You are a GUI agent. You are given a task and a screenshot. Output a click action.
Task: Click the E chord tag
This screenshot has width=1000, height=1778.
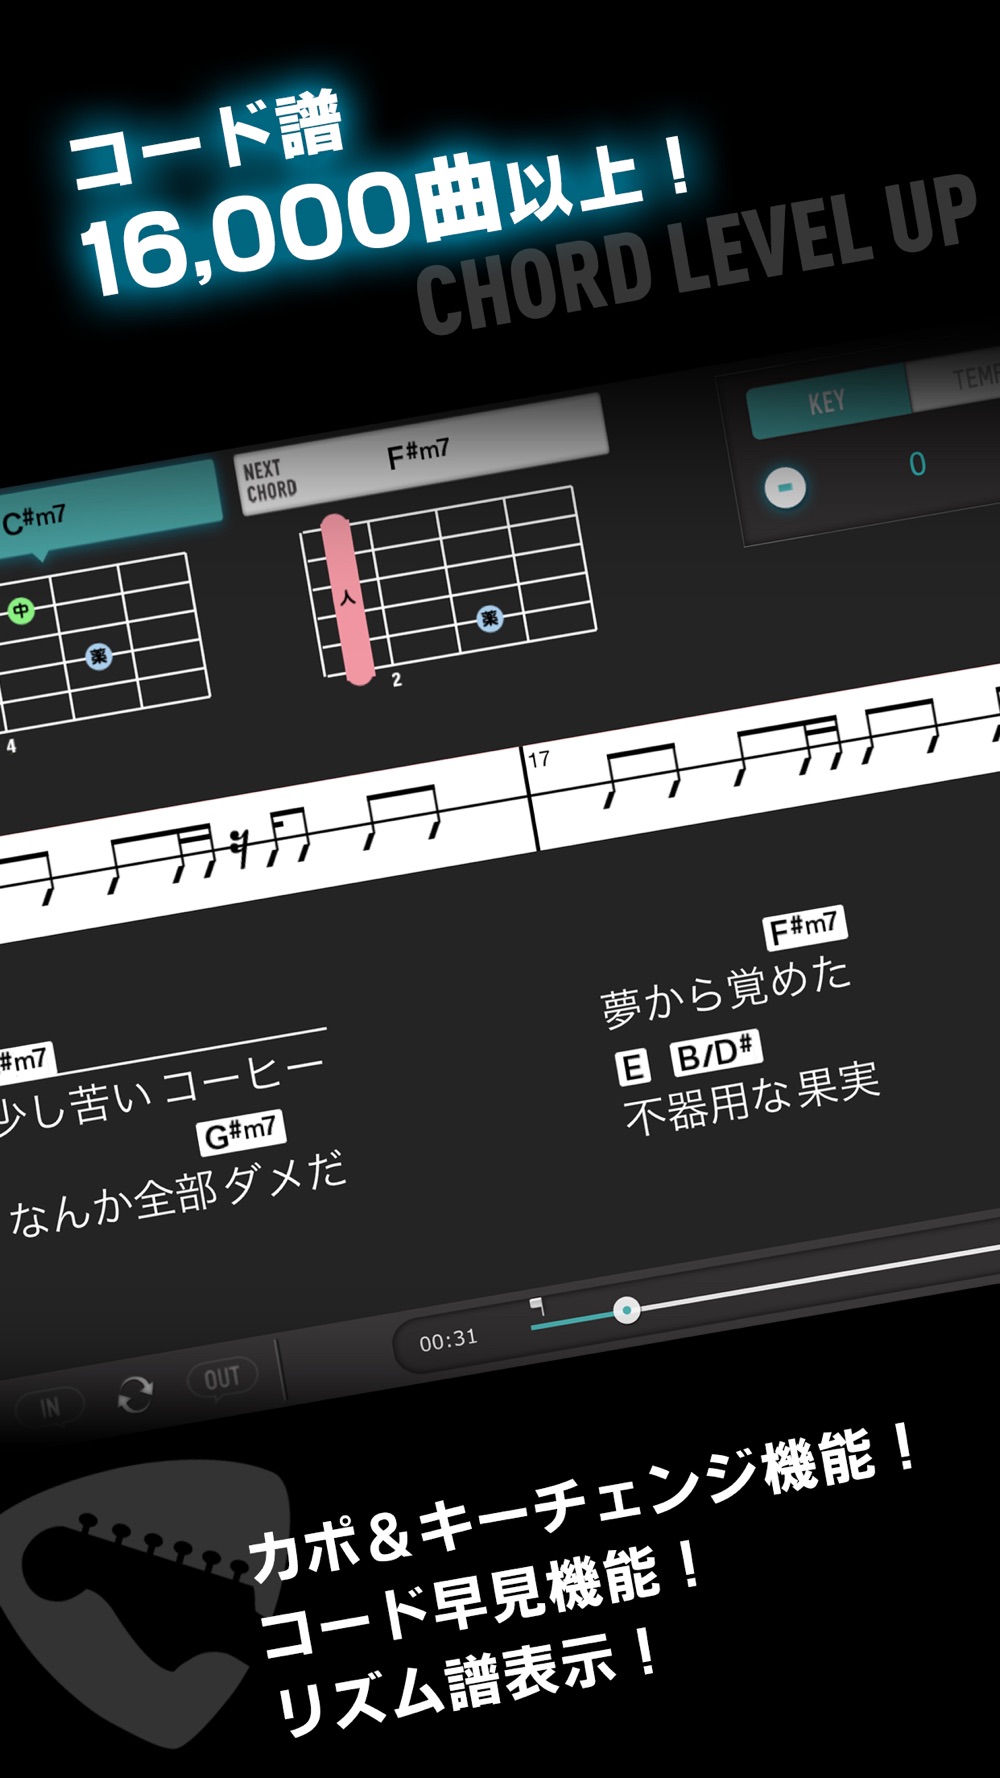(633, 1067)
